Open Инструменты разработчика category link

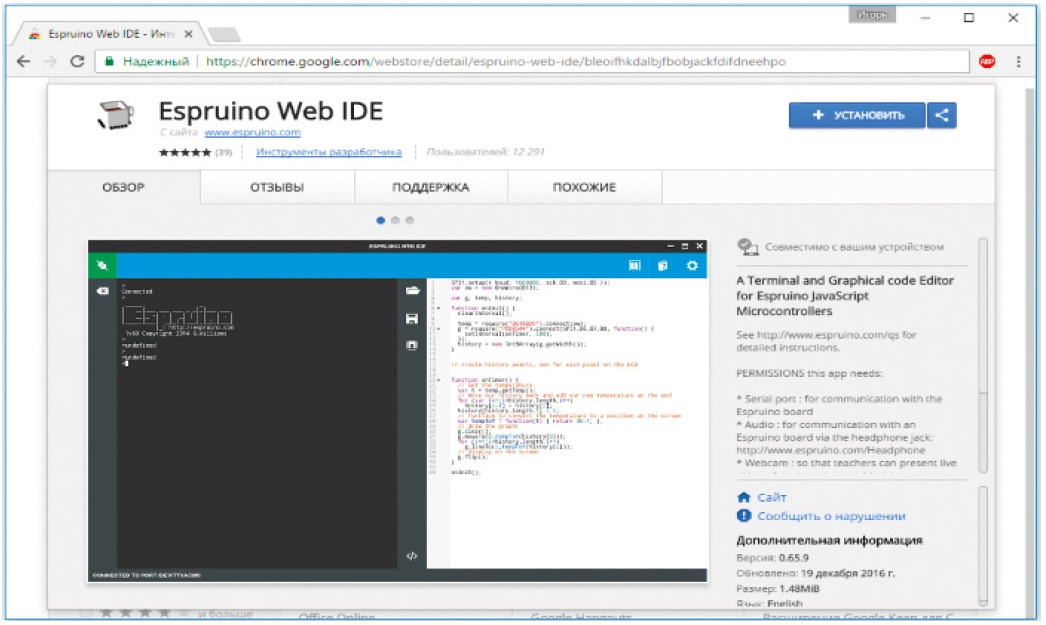point(329,152)
